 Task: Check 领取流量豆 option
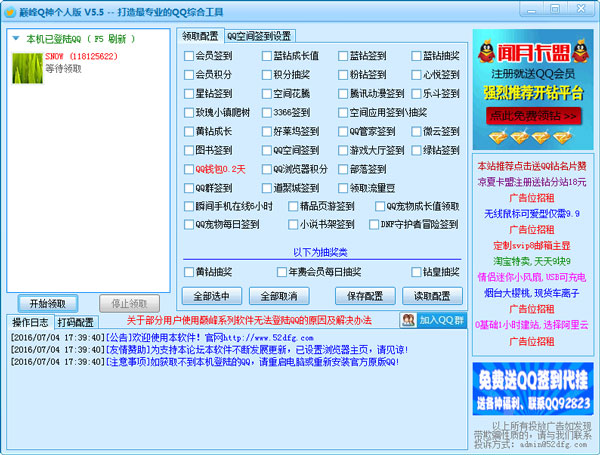[x=343, y=188]
